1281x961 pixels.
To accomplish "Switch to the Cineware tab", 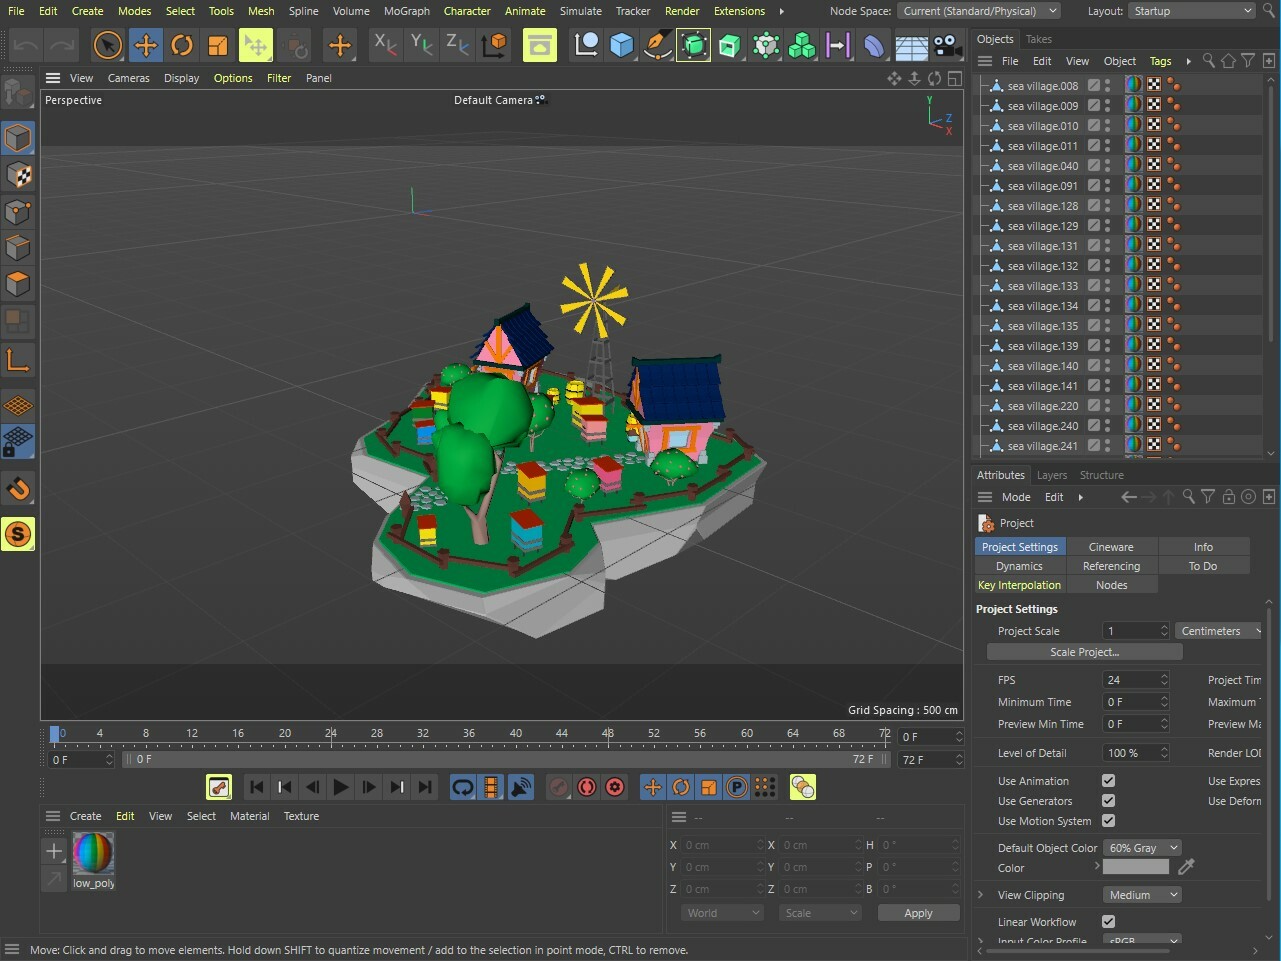I will [x=1111, y=547].
